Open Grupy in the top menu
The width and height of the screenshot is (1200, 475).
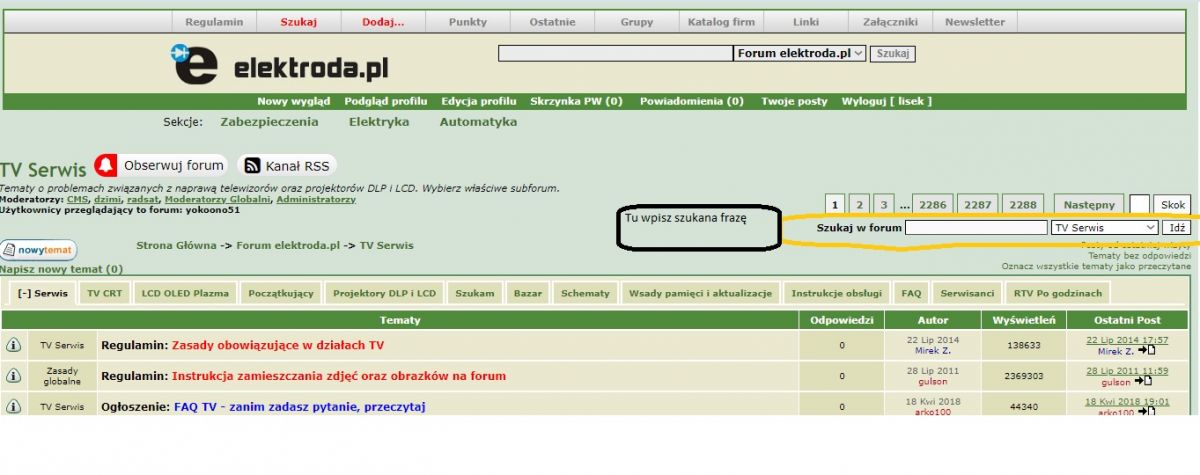point(636,22)
